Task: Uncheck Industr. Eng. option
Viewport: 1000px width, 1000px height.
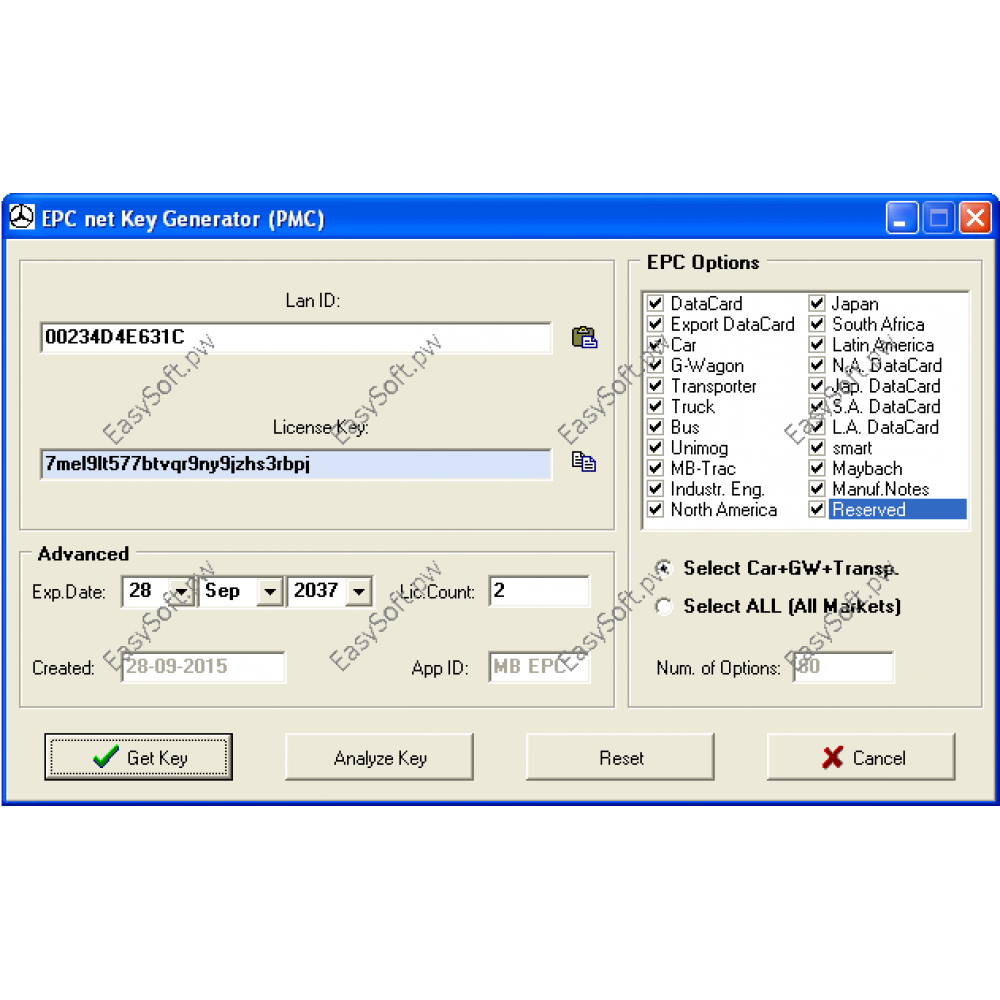Action: click(655, 489)
